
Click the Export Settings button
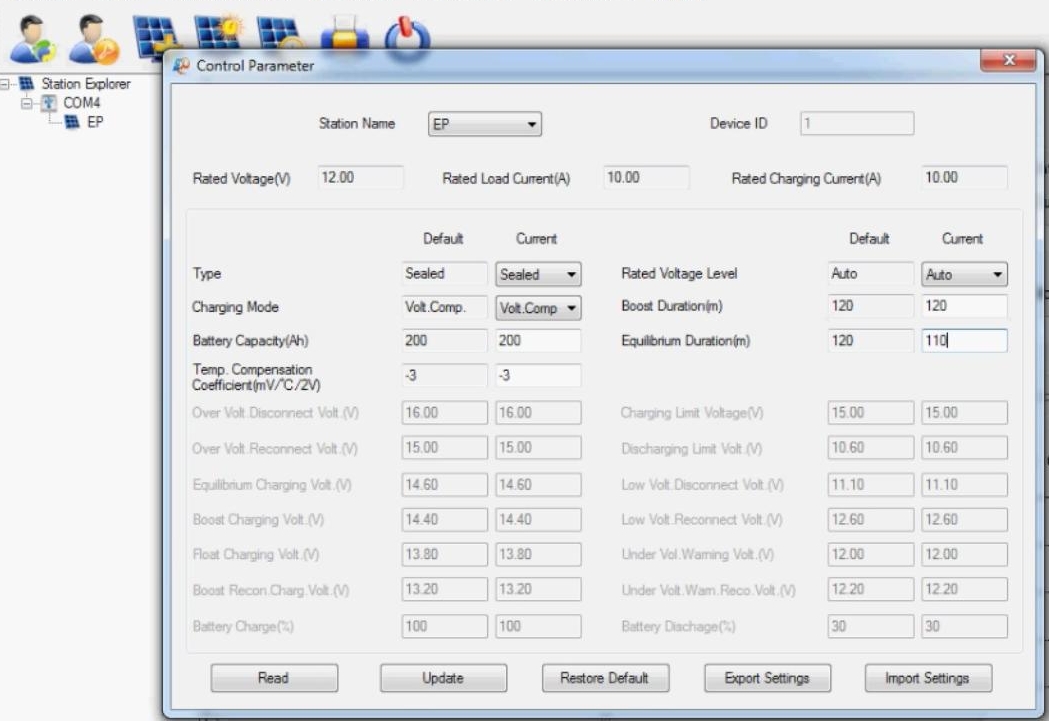click(x=766, y=678)
